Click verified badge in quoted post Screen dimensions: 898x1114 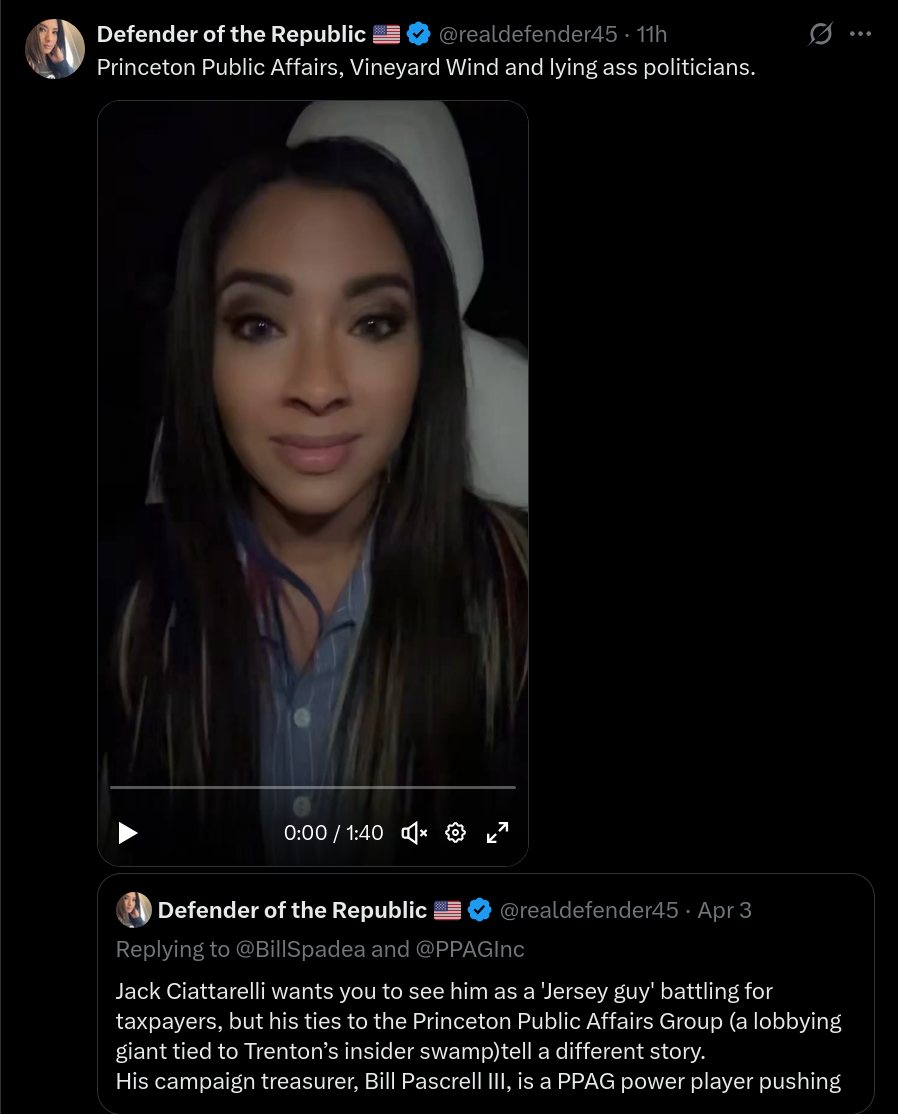click(480, 910)
